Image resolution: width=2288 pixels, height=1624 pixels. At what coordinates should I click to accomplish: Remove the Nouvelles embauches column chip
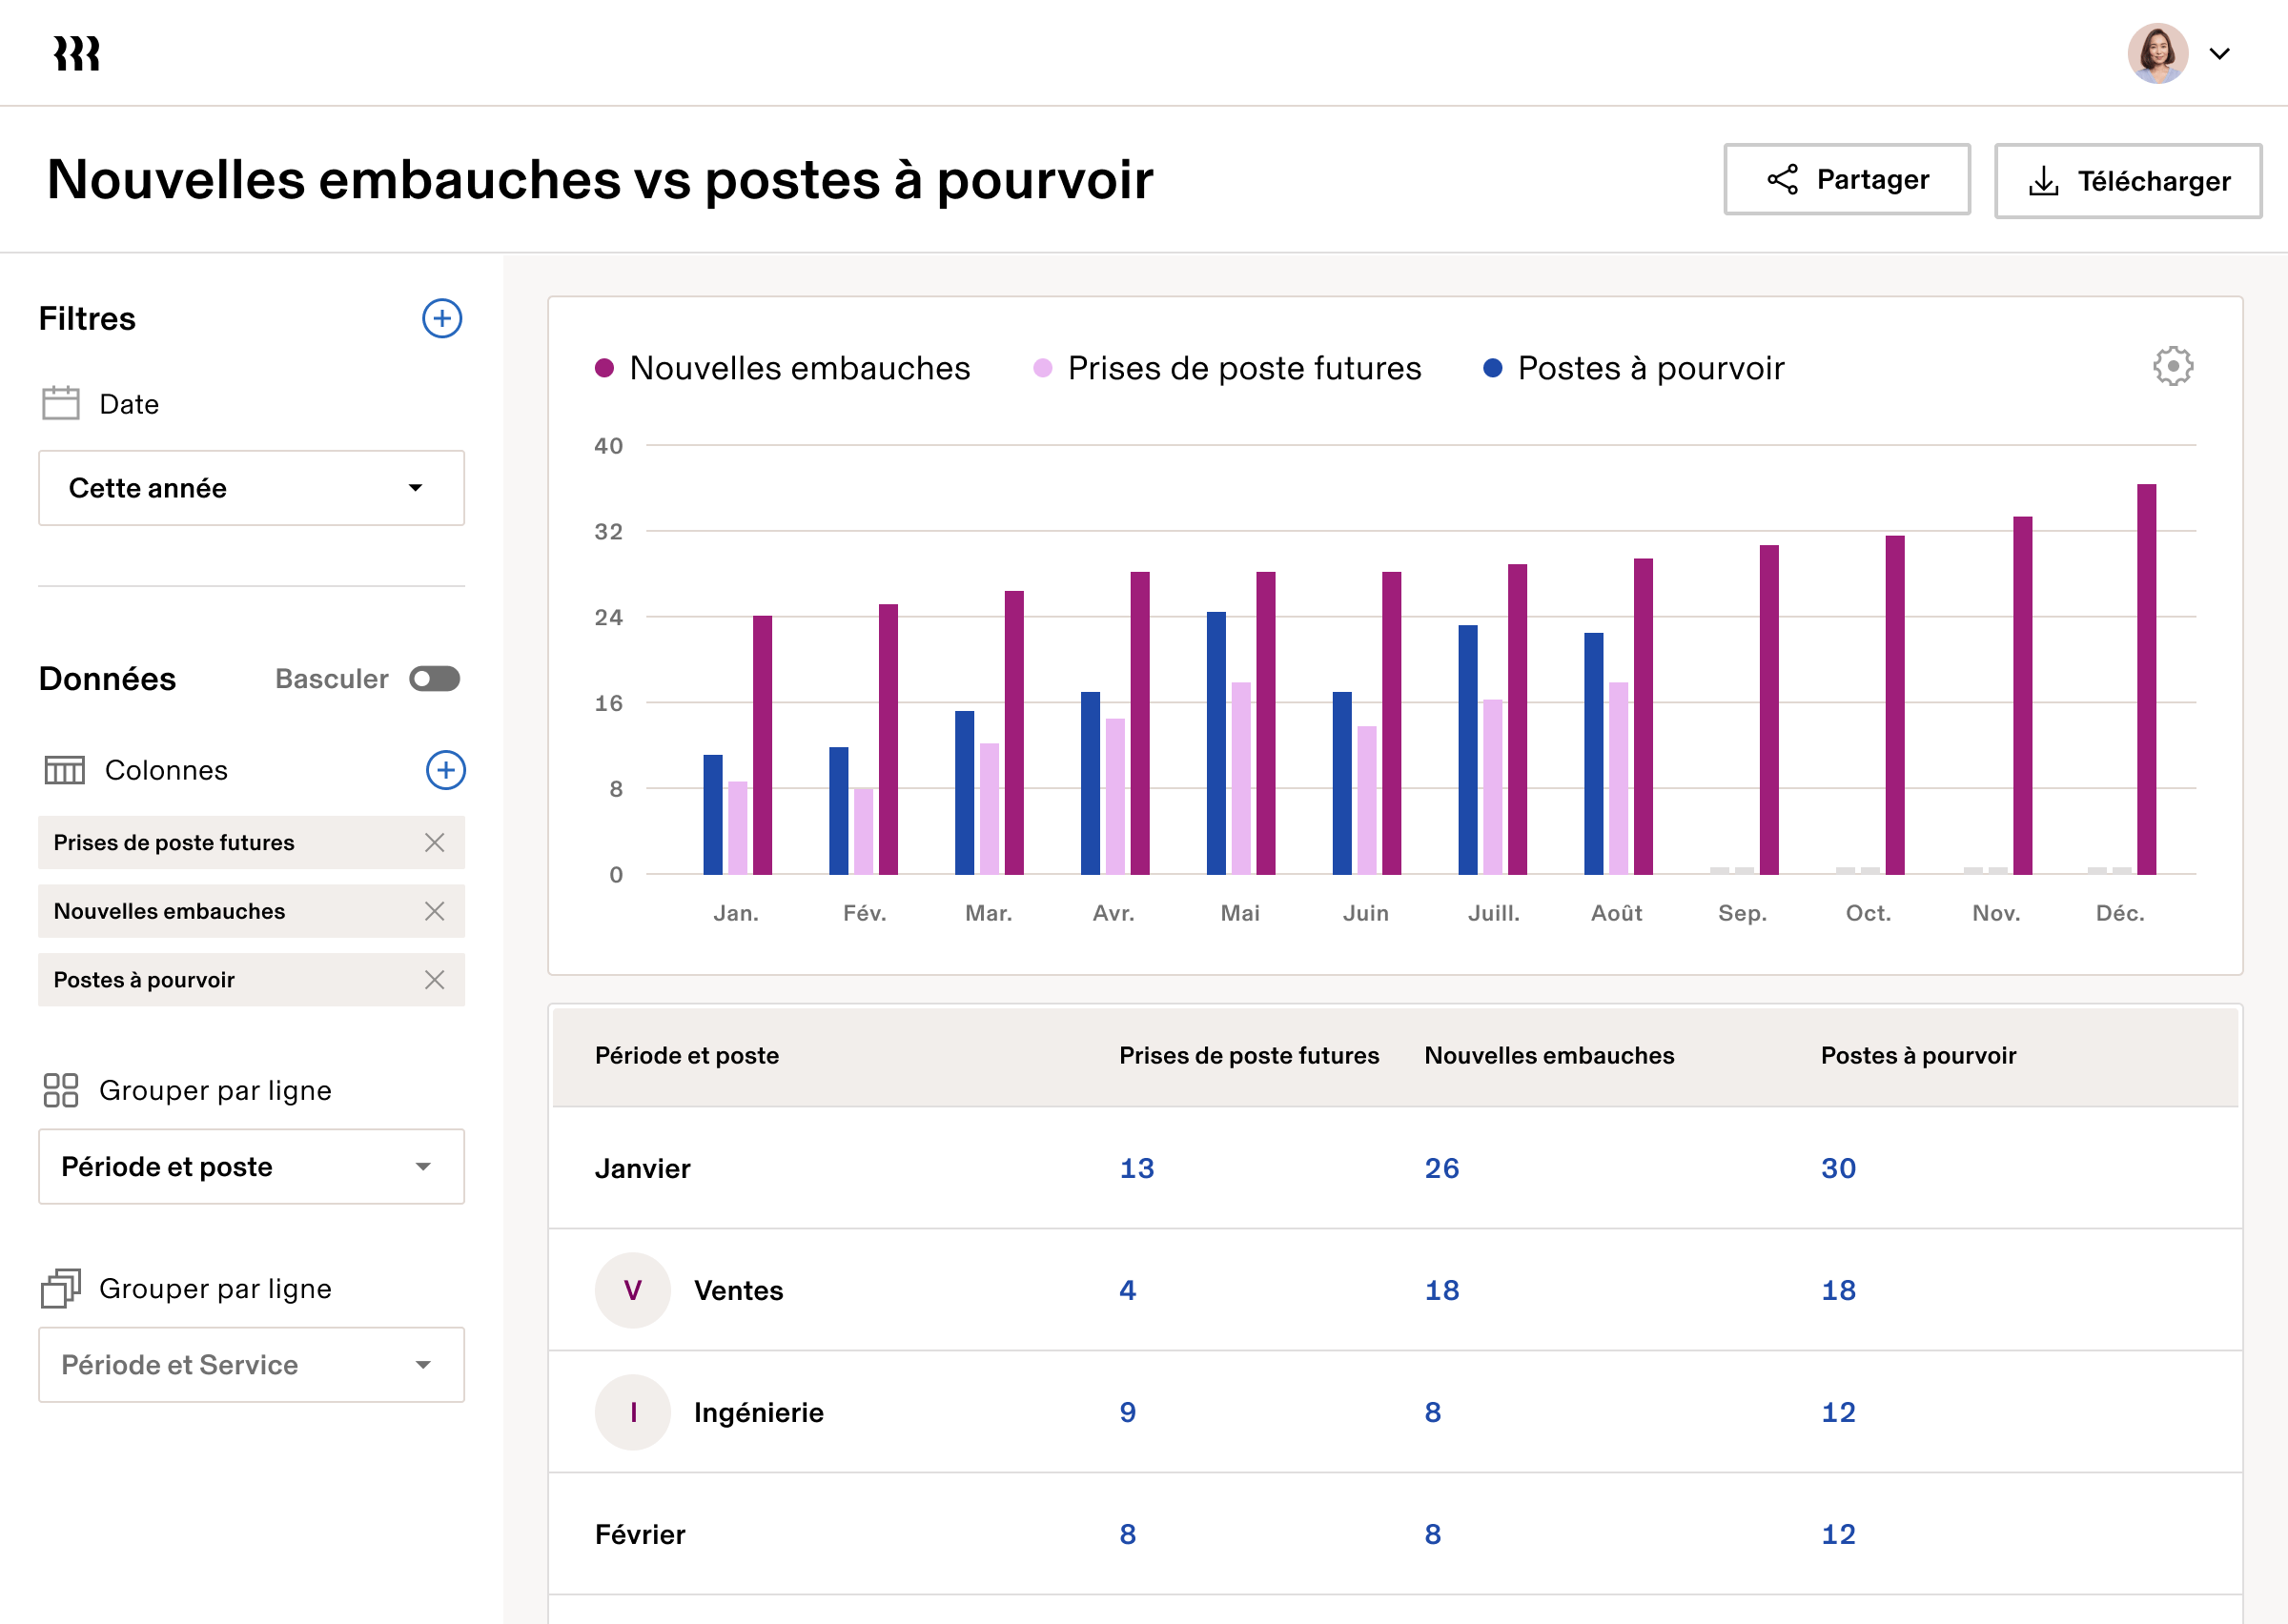pyautogui.click(x=434, y=911)
